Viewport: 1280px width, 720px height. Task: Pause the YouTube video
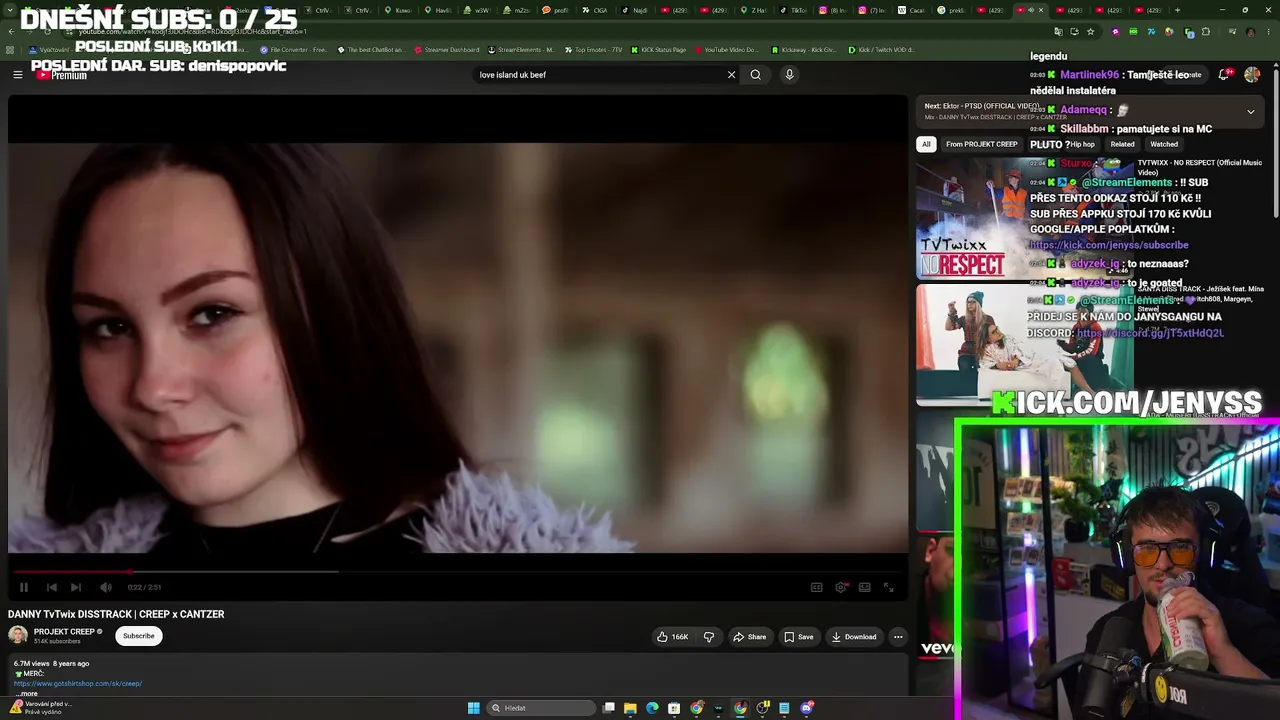(x=24, y=587)
